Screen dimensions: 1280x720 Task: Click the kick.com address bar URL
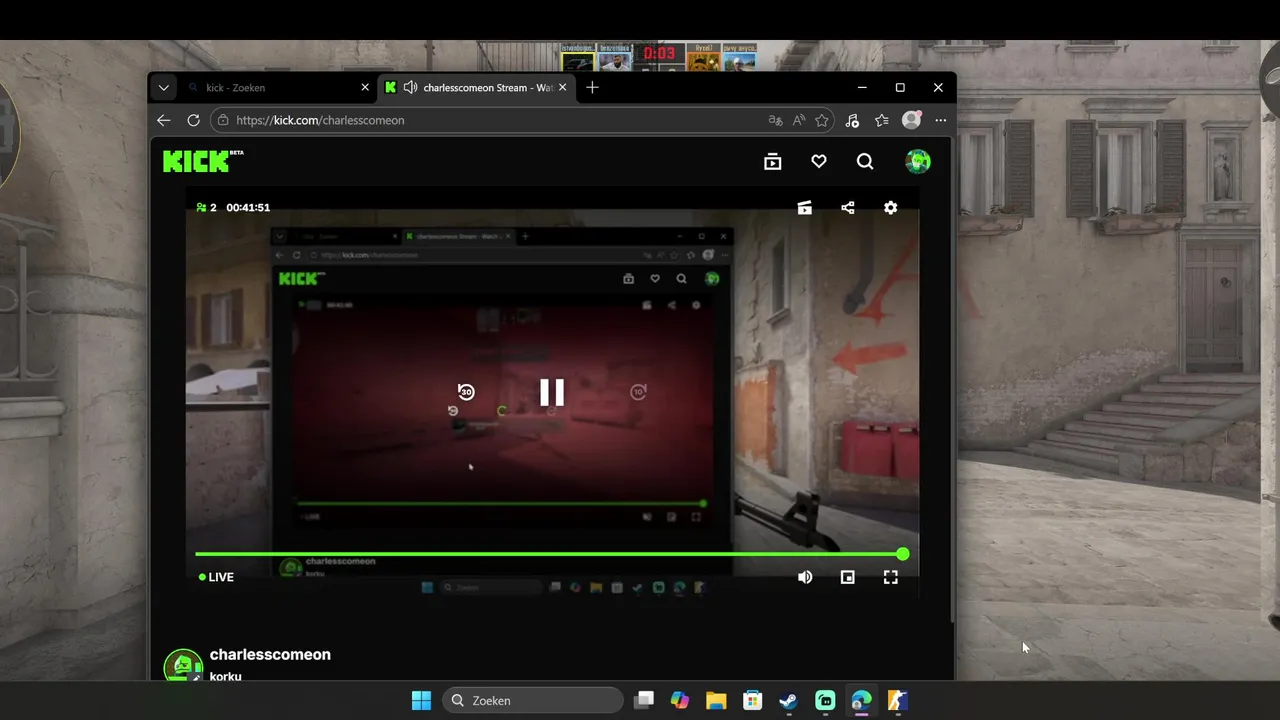[x=320, y=120]
